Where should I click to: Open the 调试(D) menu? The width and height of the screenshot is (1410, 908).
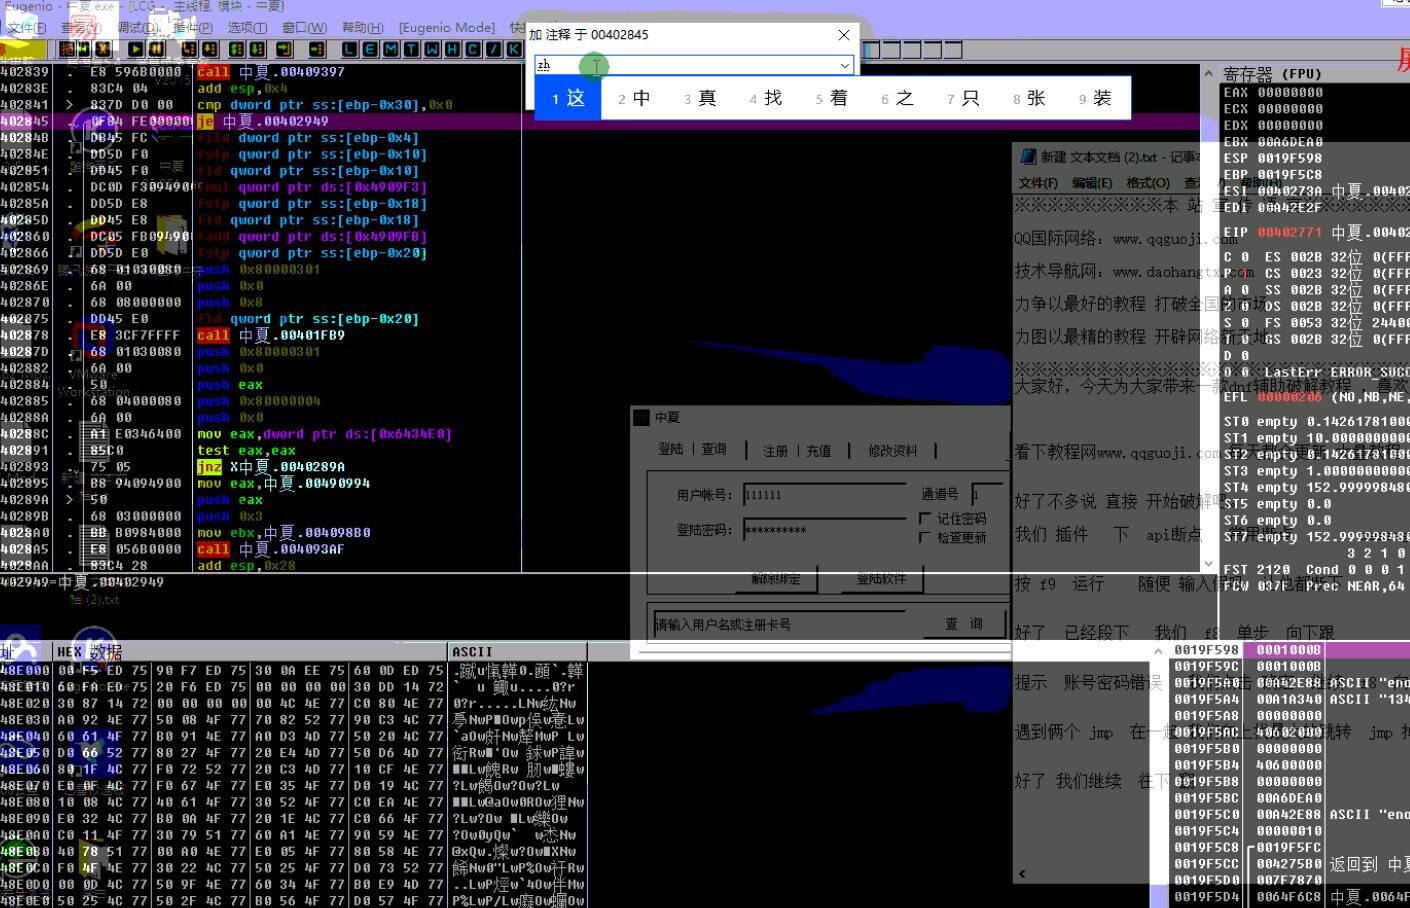tap(137, 28)
